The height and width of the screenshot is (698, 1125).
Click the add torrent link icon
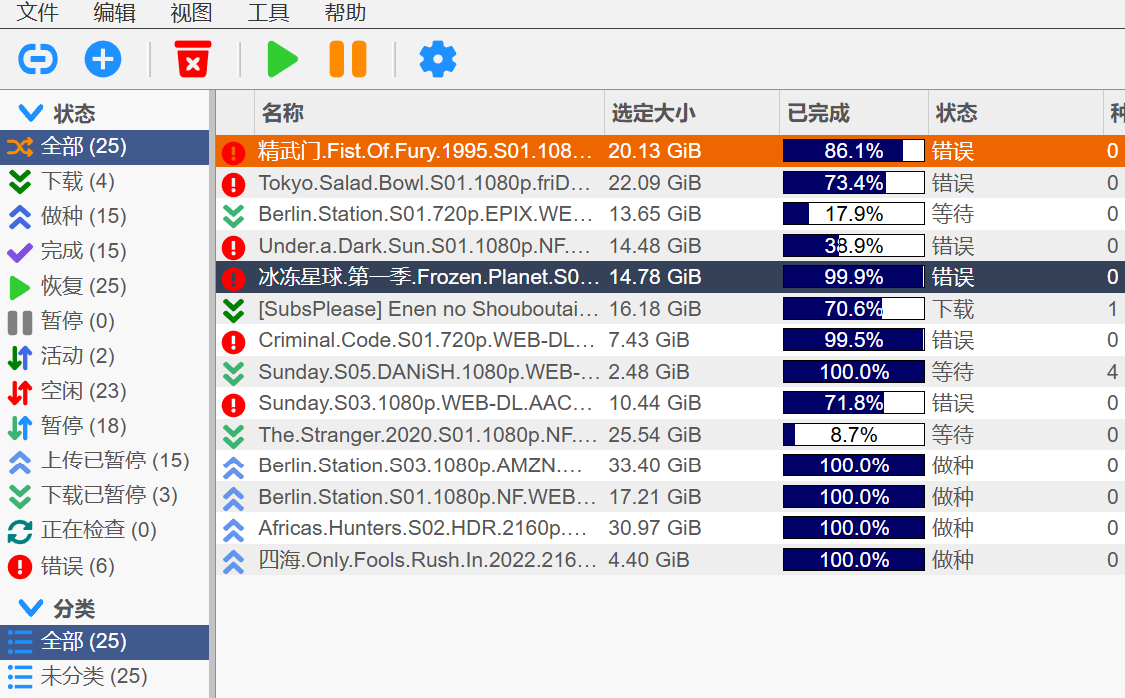click(38, 60)
